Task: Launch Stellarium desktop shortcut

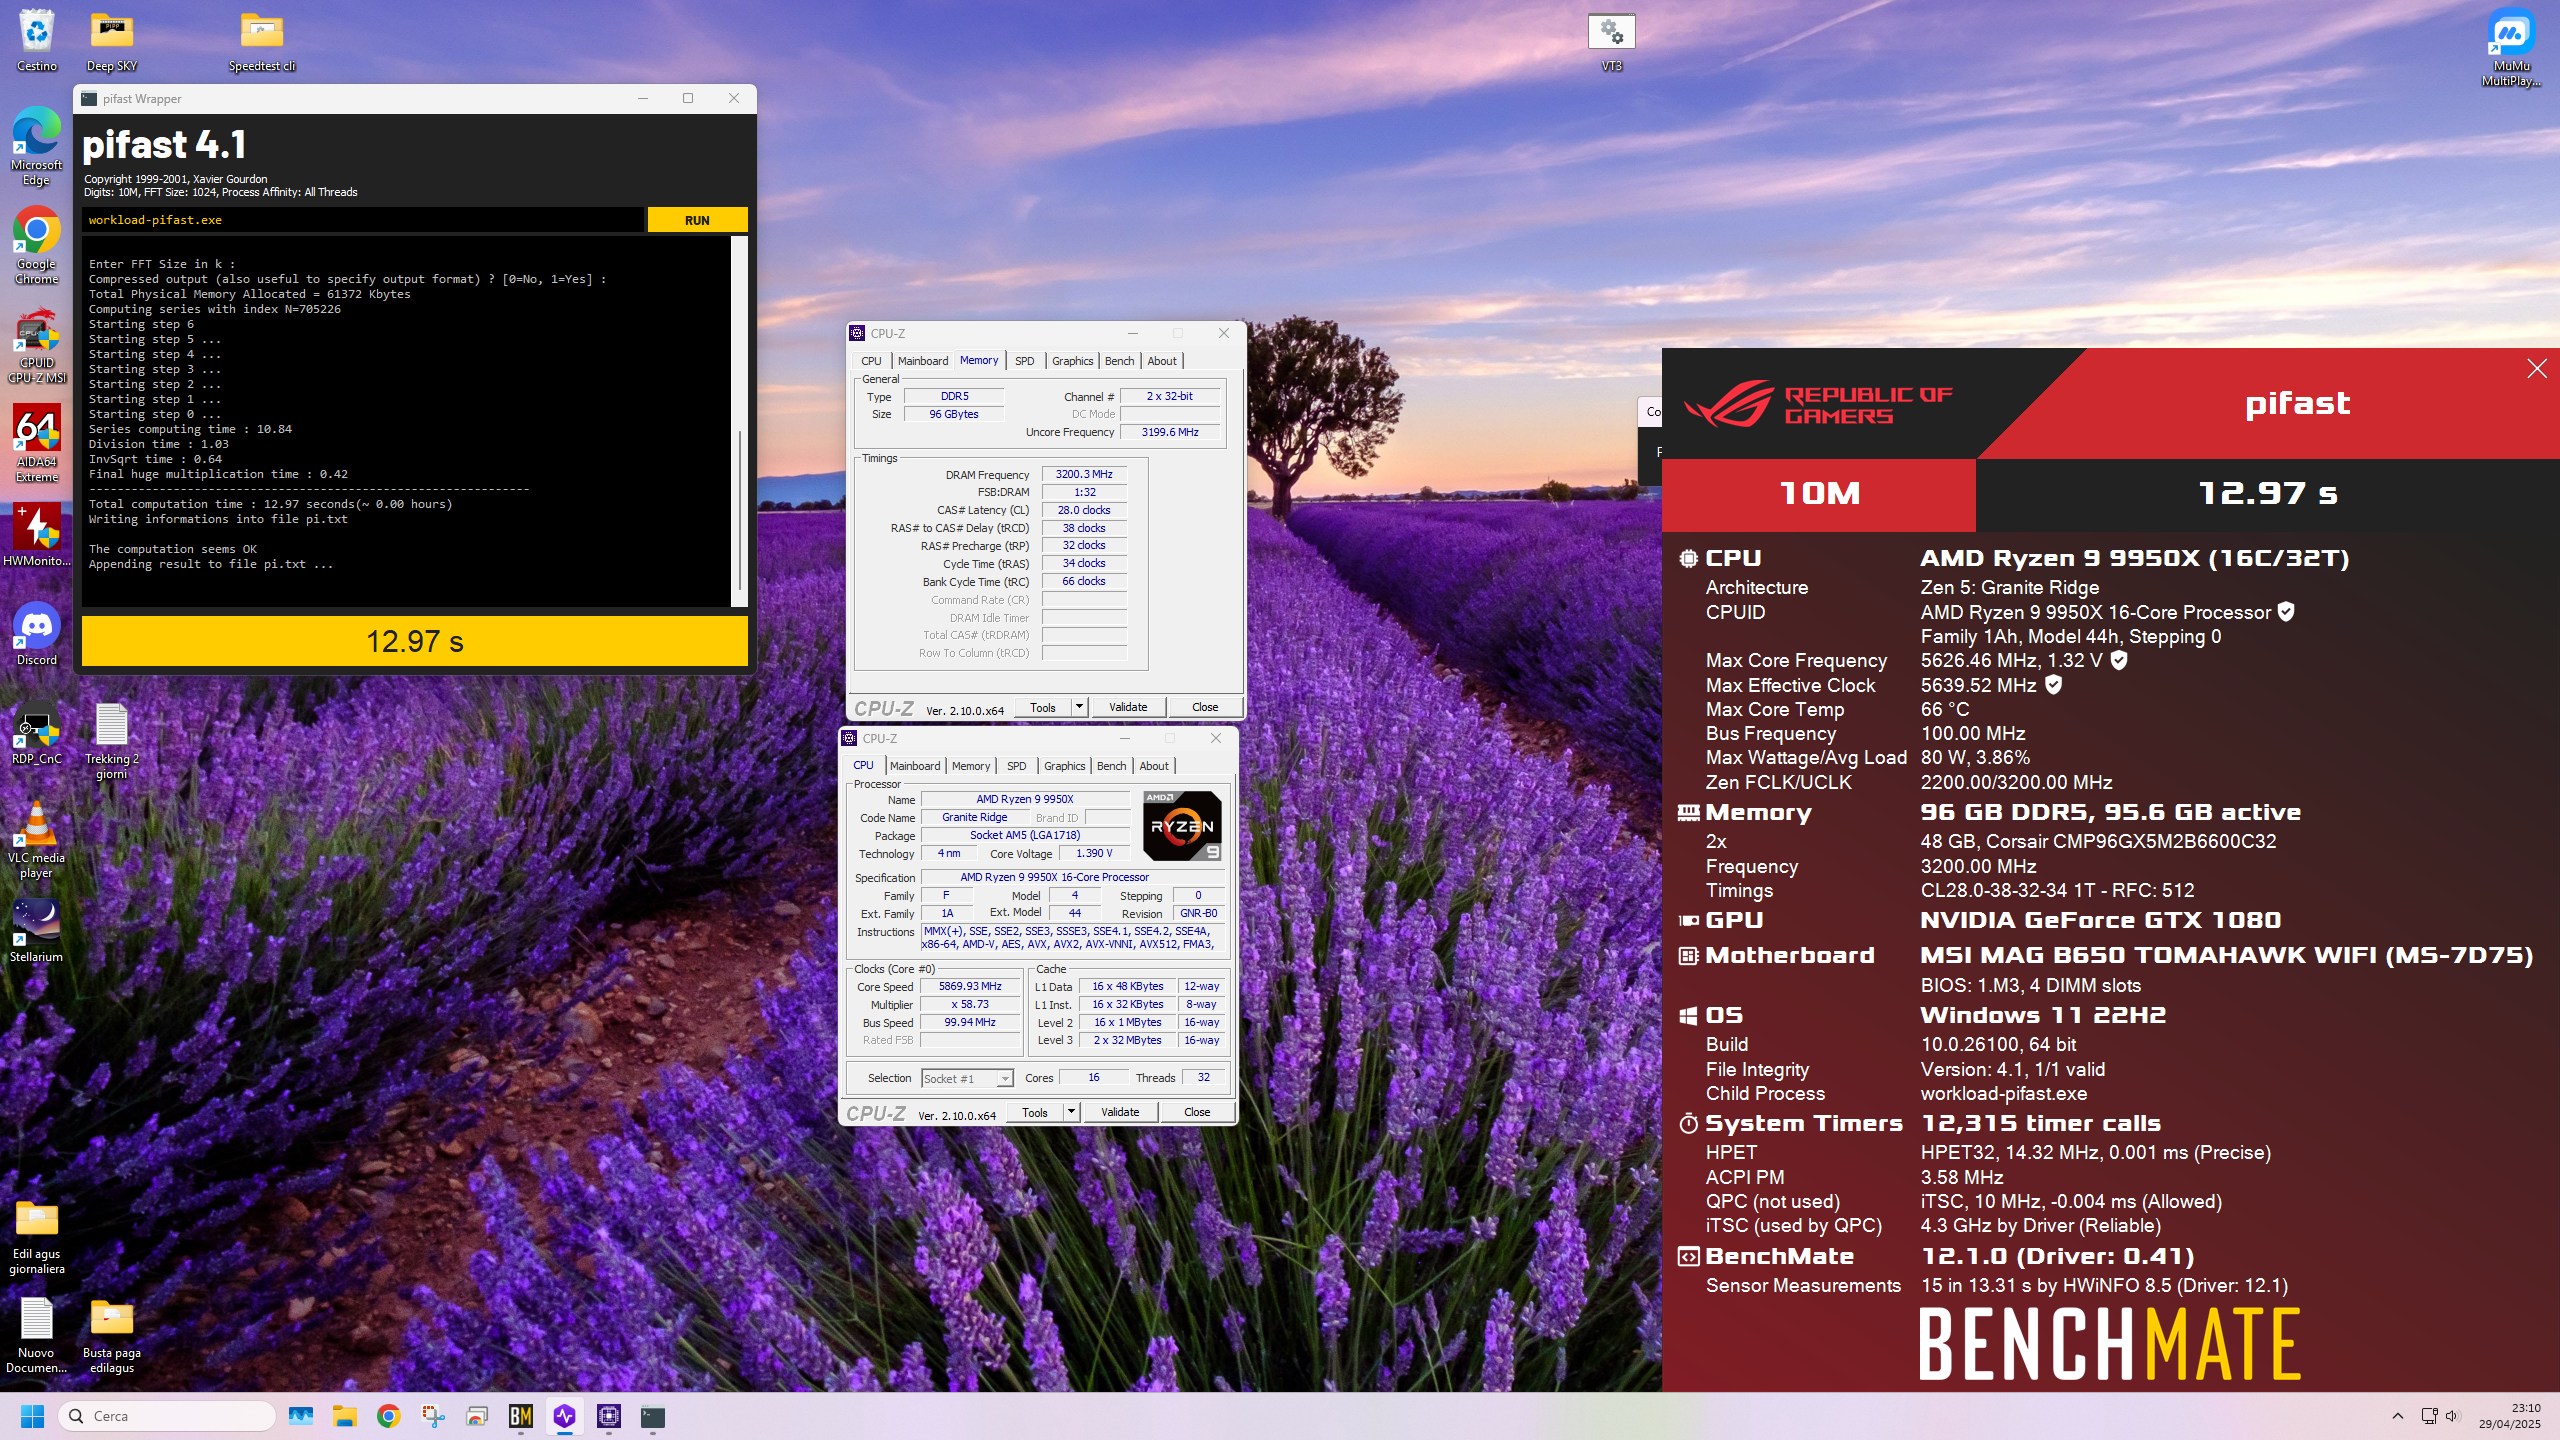Action: 37,930
